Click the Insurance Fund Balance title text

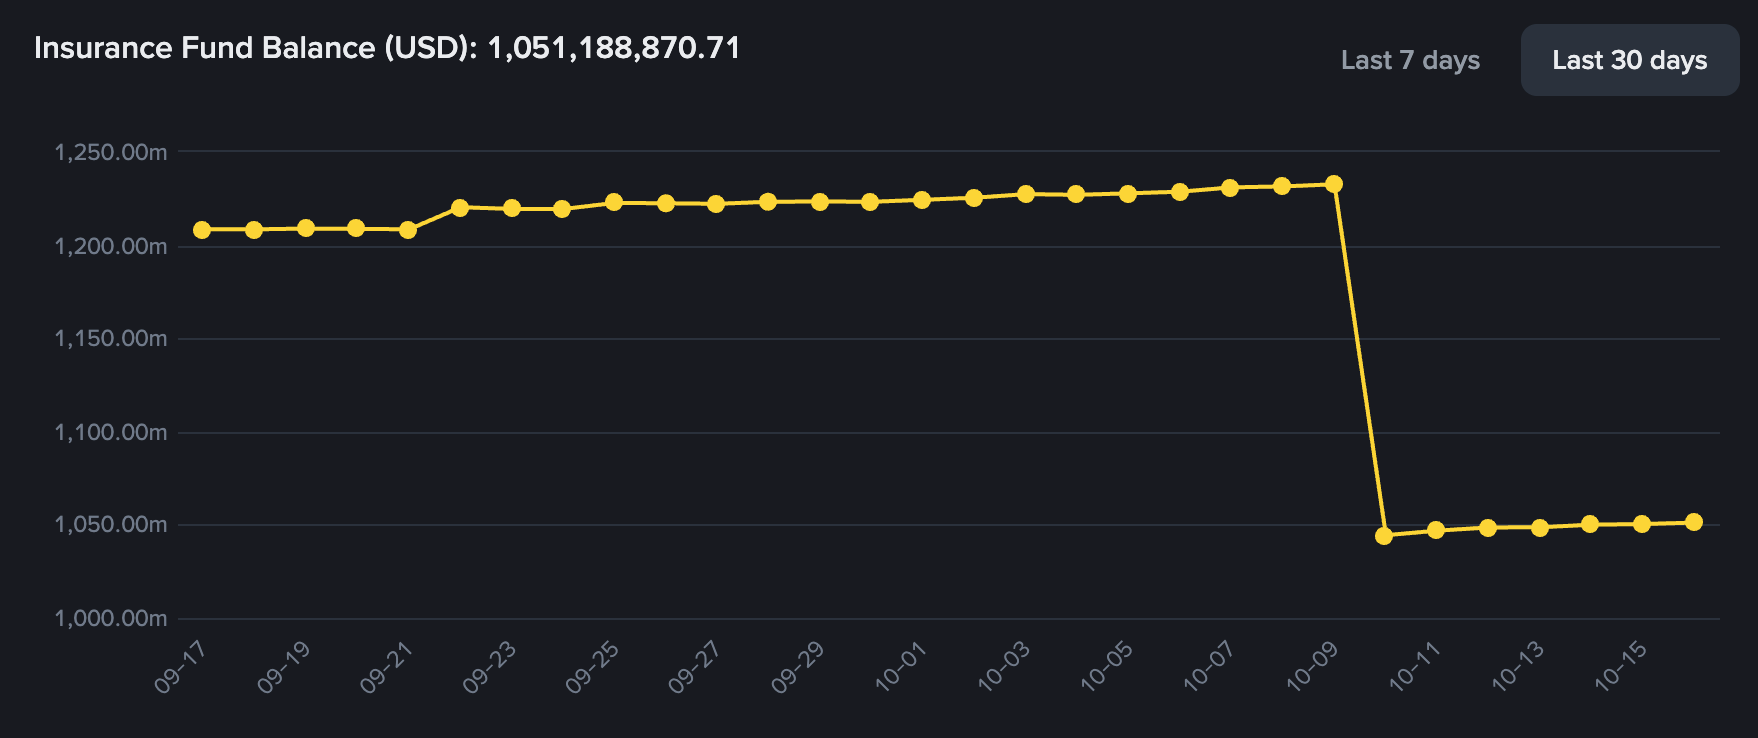(387, 48)
